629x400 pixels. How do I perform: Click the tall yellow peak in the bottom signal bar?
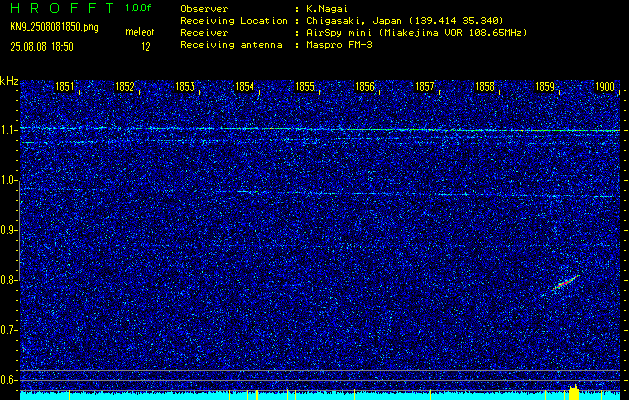(x=574, y=392)
